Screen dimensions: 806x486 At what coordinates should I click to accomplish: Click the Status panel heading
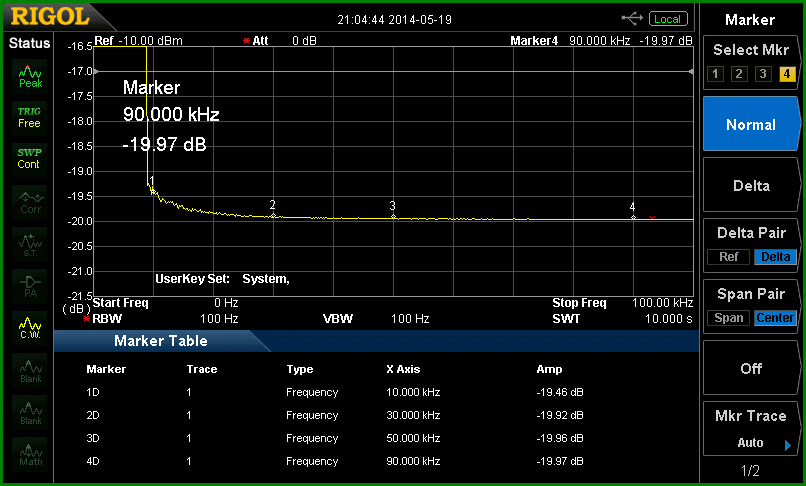tap(29, 43)
